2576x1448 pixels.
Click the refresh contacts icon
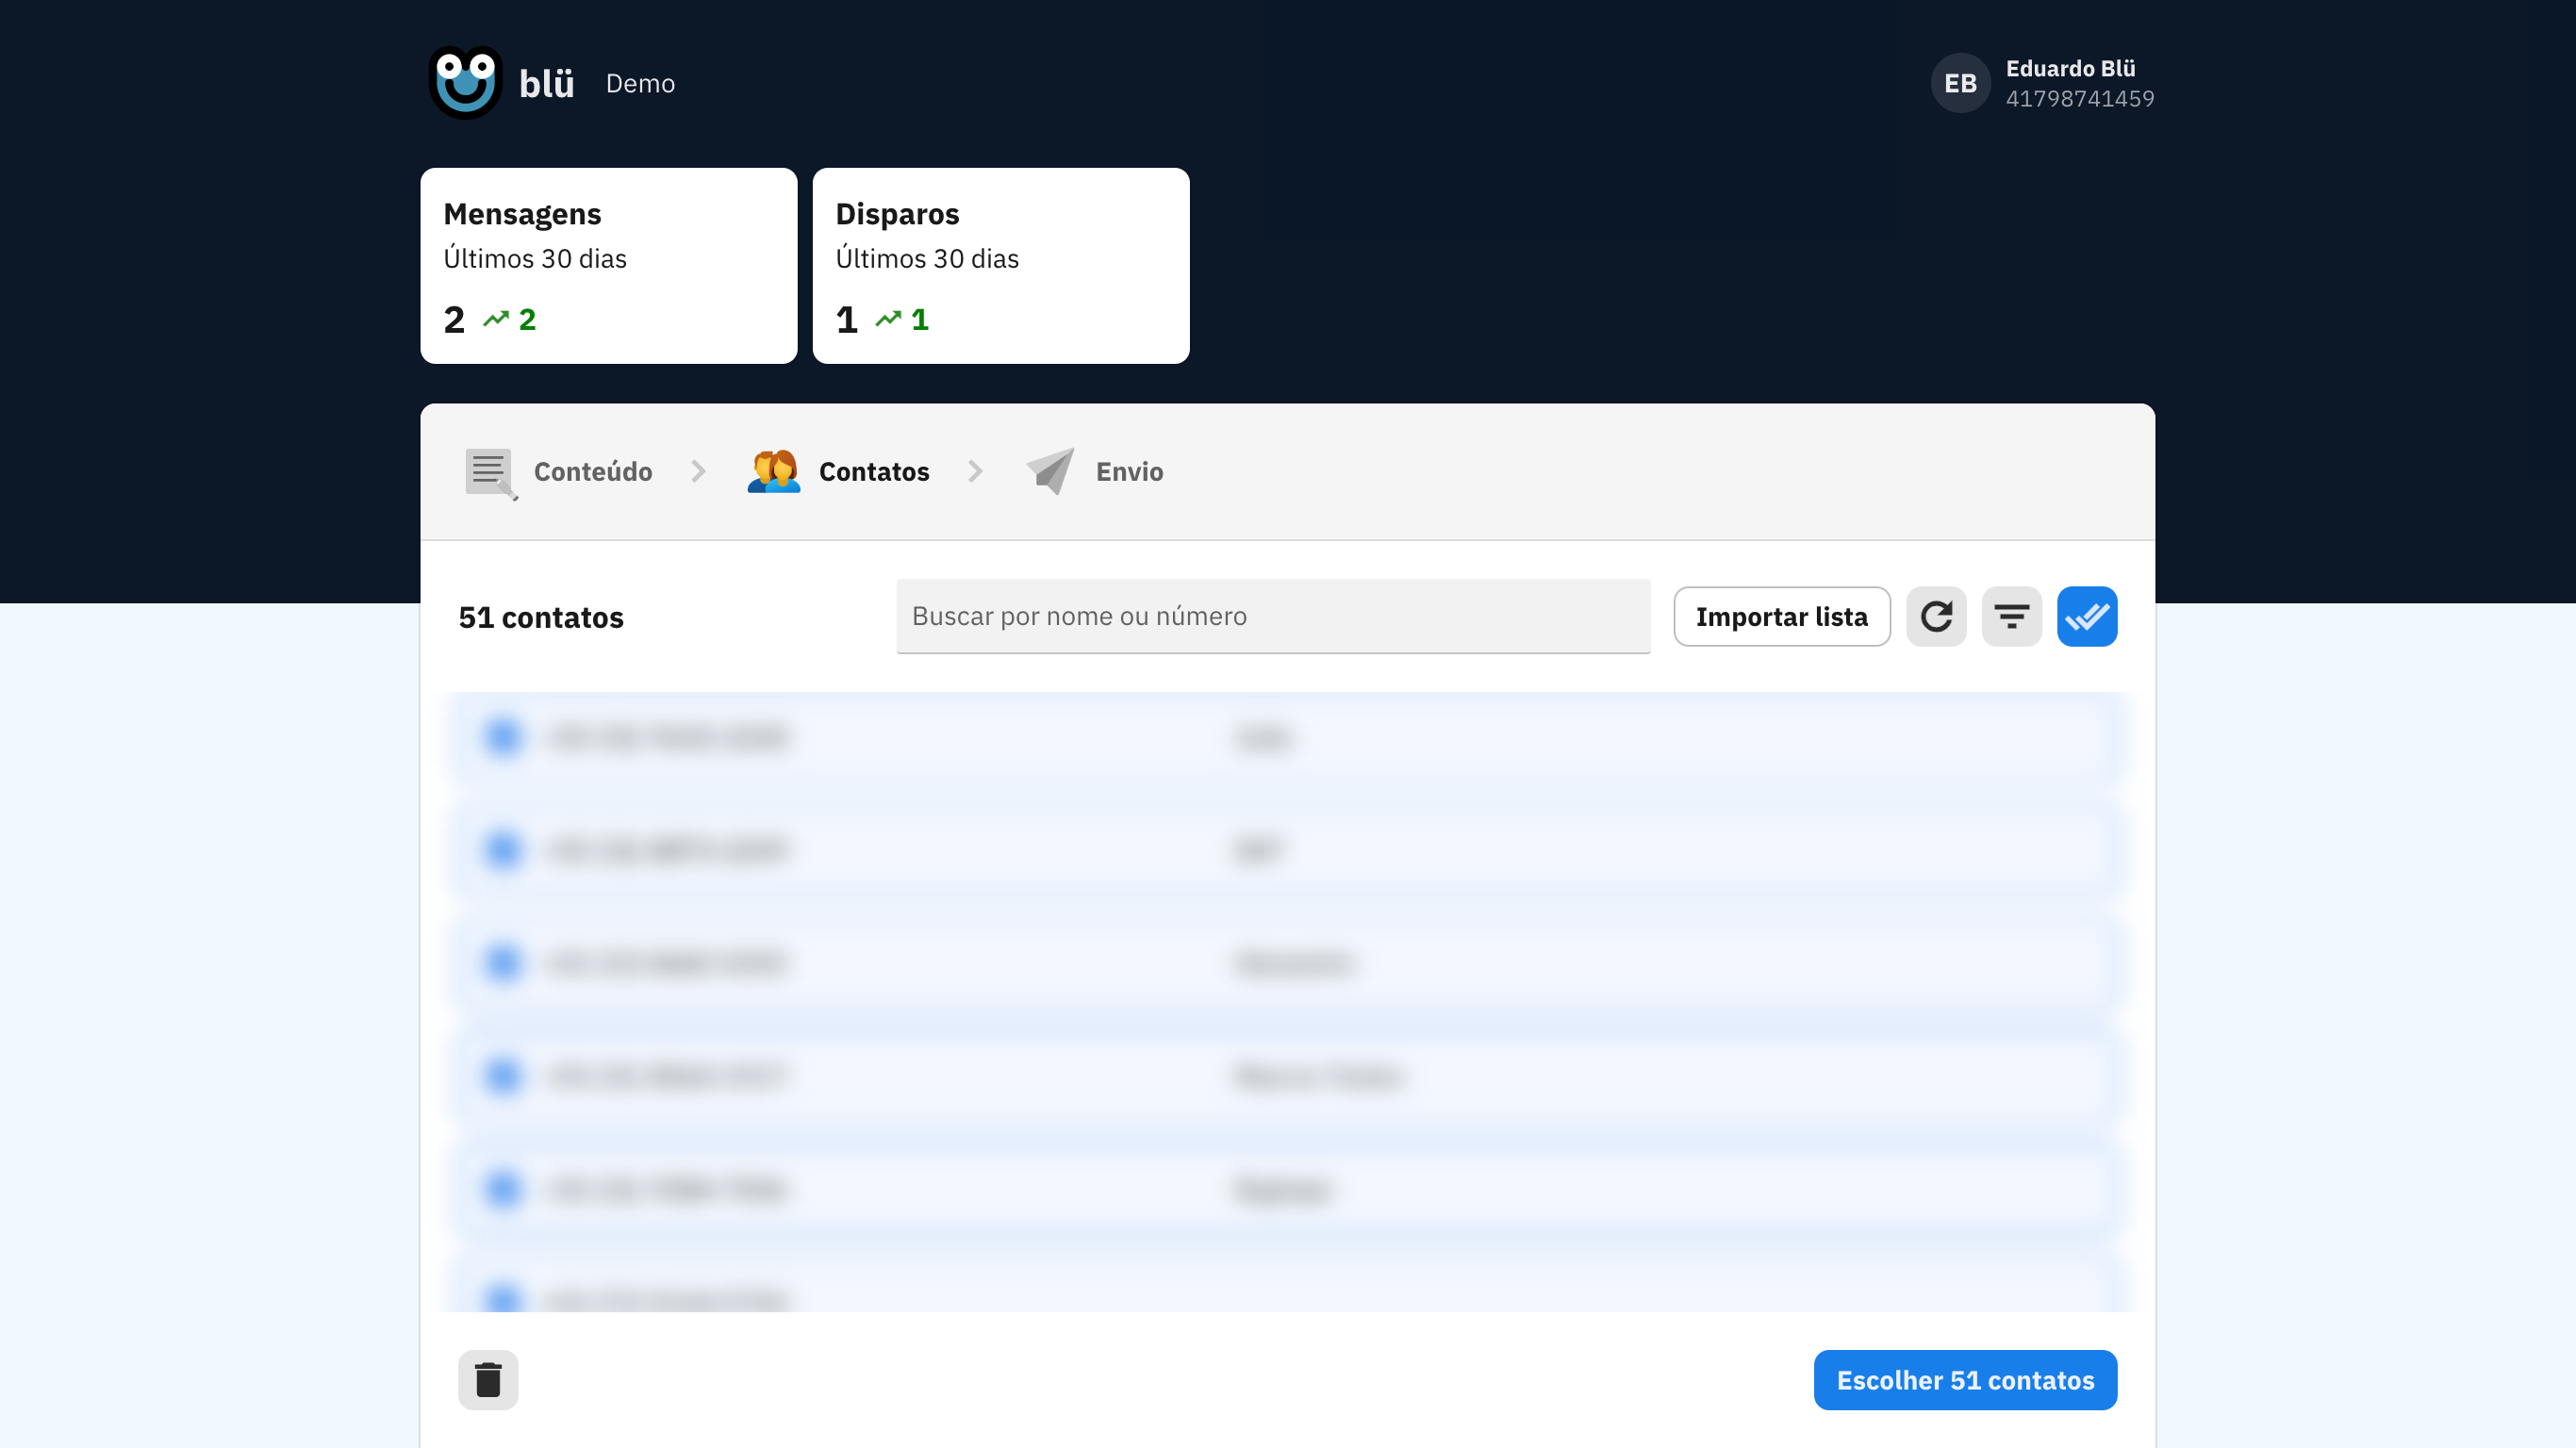tap(1936, 617)
